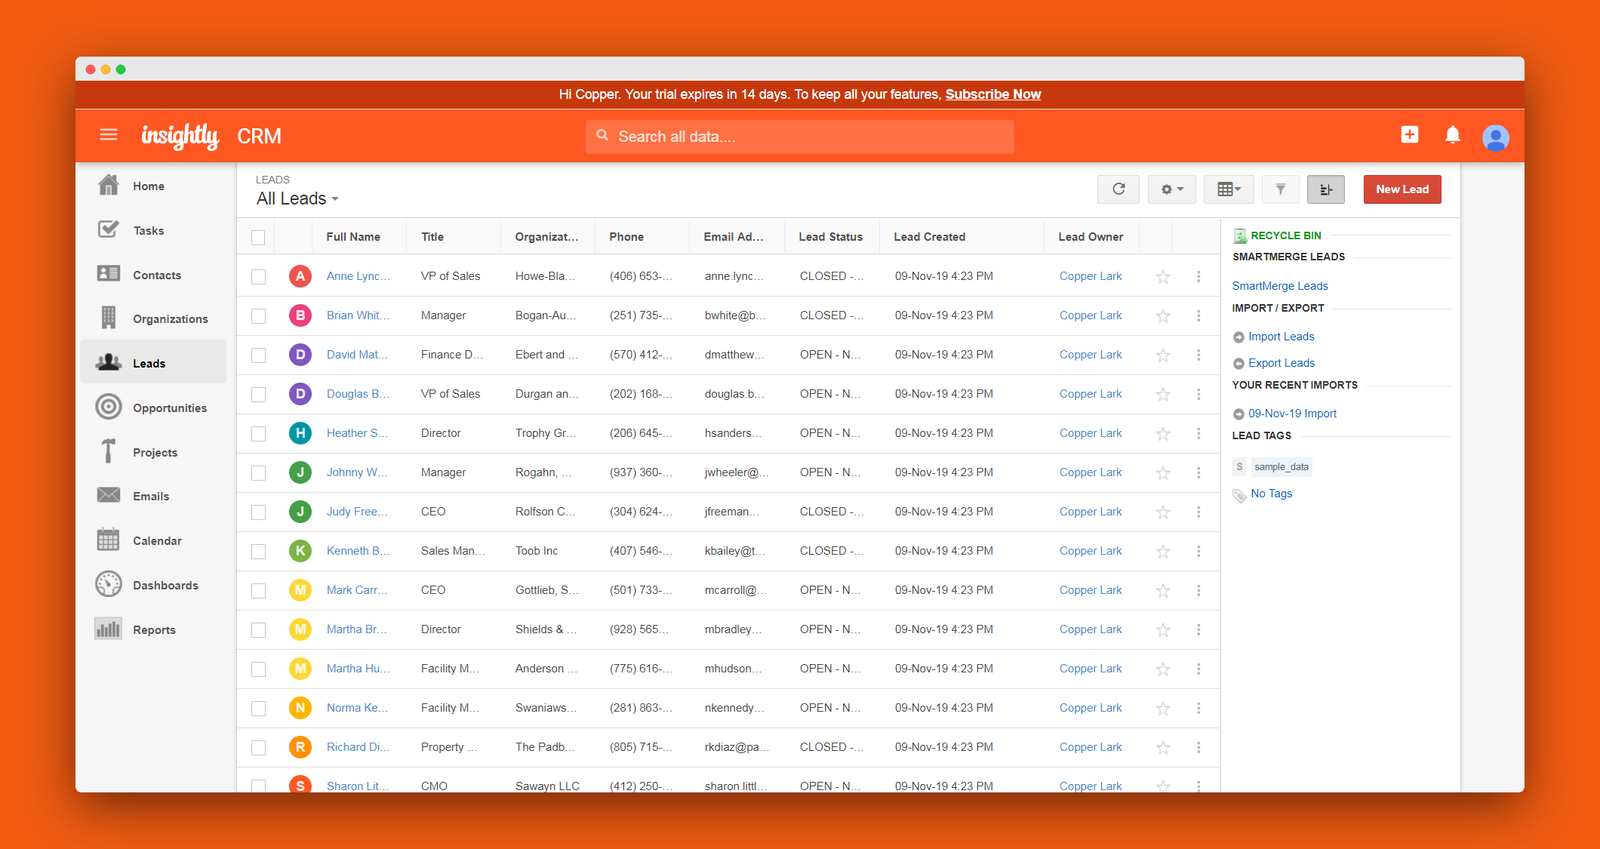Open the row menu for Johnny Wheeler
Image resolution: width=1600 pixels, height=849 pixels.
click(1198, 473)
